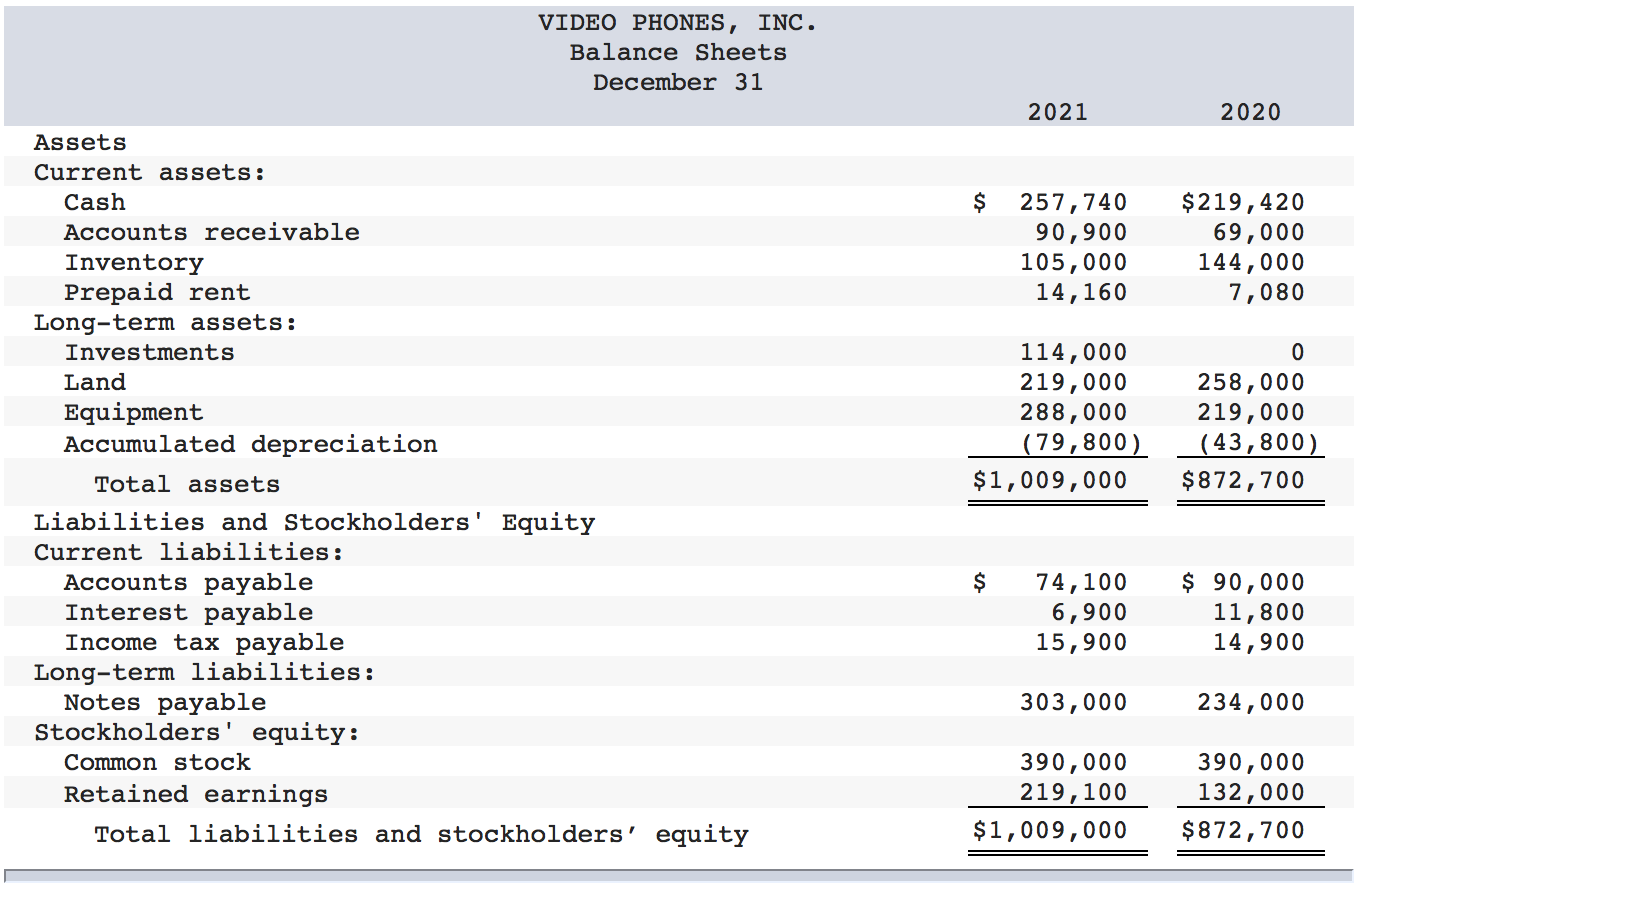Click the Accounts receivable line item

(210, 232)
